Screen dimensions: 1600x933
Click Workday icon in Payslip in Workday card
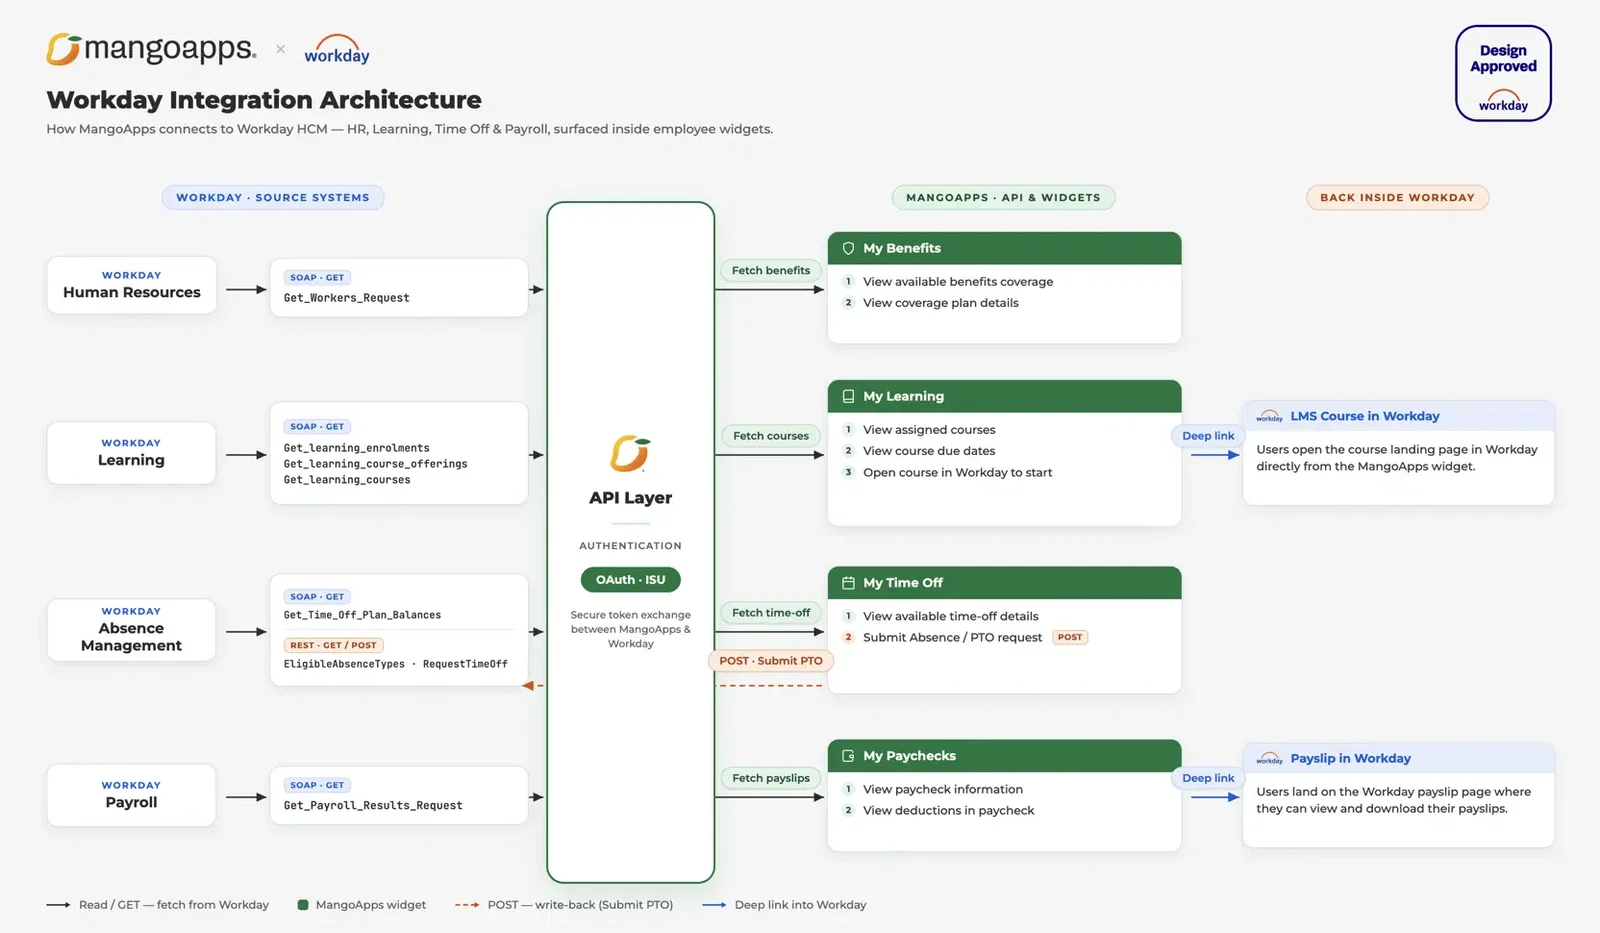tap(1269, 759)
